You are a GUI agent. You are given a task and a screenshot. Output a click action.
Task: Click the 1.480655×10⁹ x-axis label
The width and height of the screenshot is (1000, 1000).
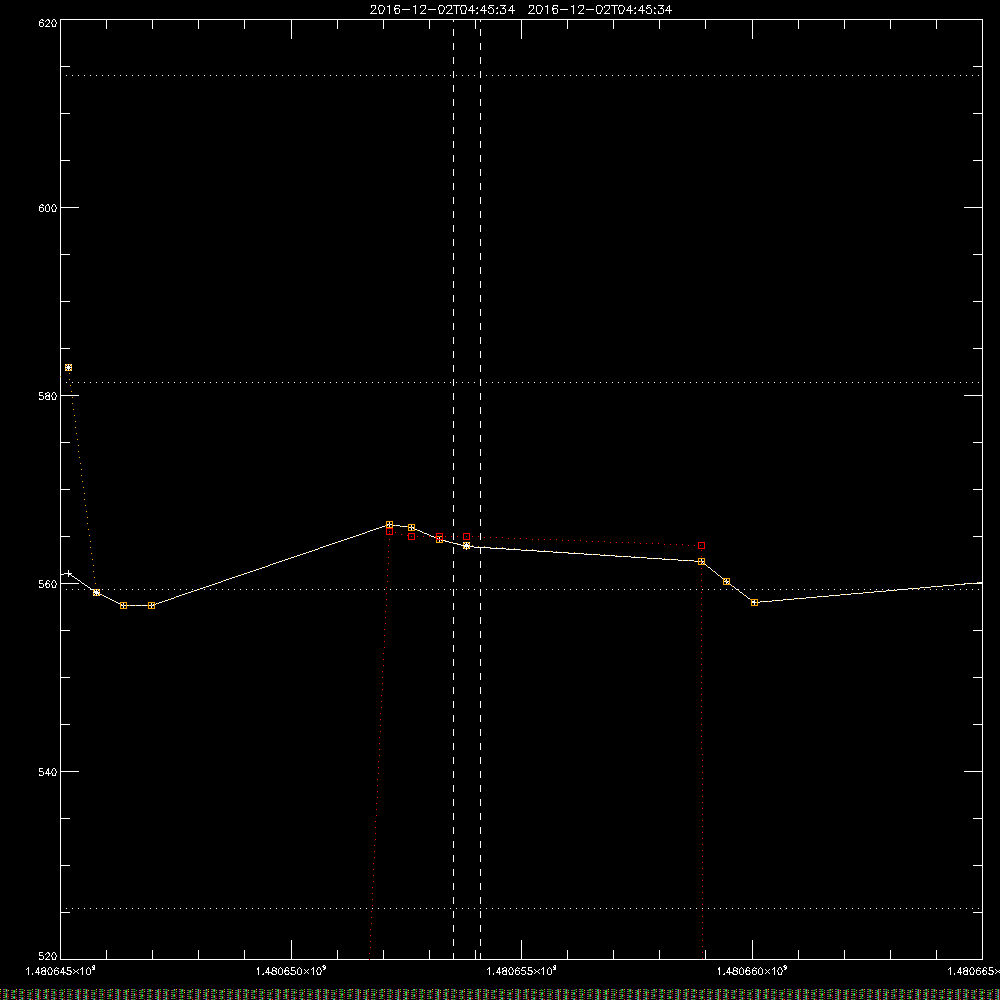[521, 971]
